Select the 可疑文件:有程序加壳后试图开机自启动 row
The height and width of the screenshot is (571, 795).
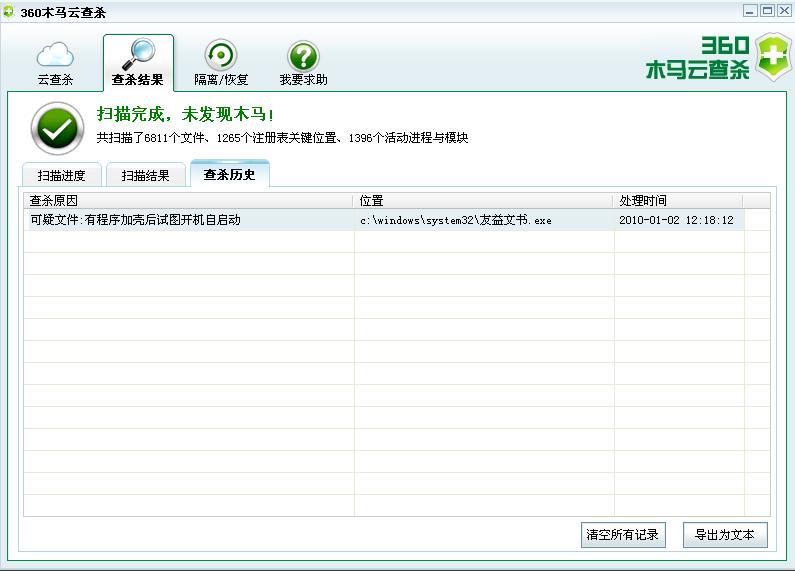point(384,220)
